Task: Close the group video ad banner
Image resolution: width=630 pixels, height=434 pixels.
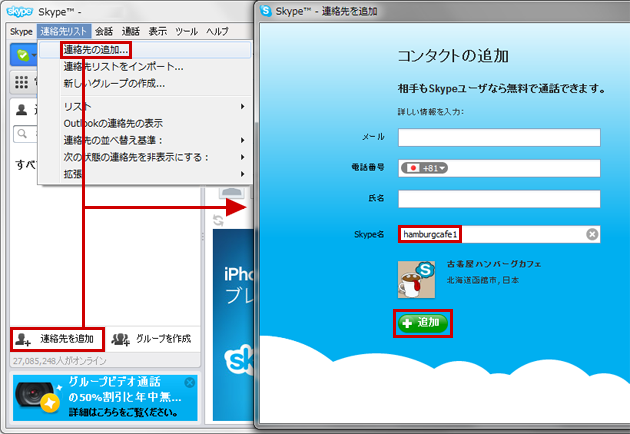Action: (x=190, y=383)
